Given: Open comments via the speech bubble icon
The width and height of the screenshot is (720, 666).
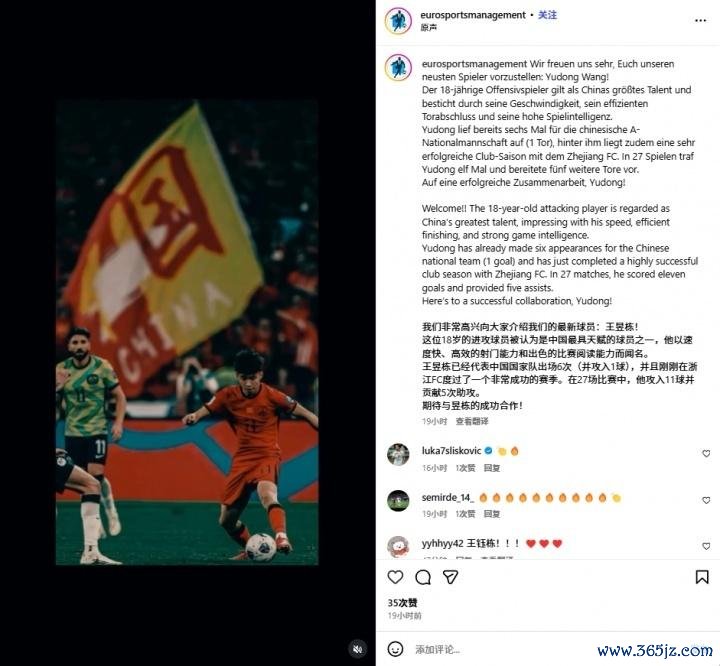Looking at the screenshot, I should 422,577.
